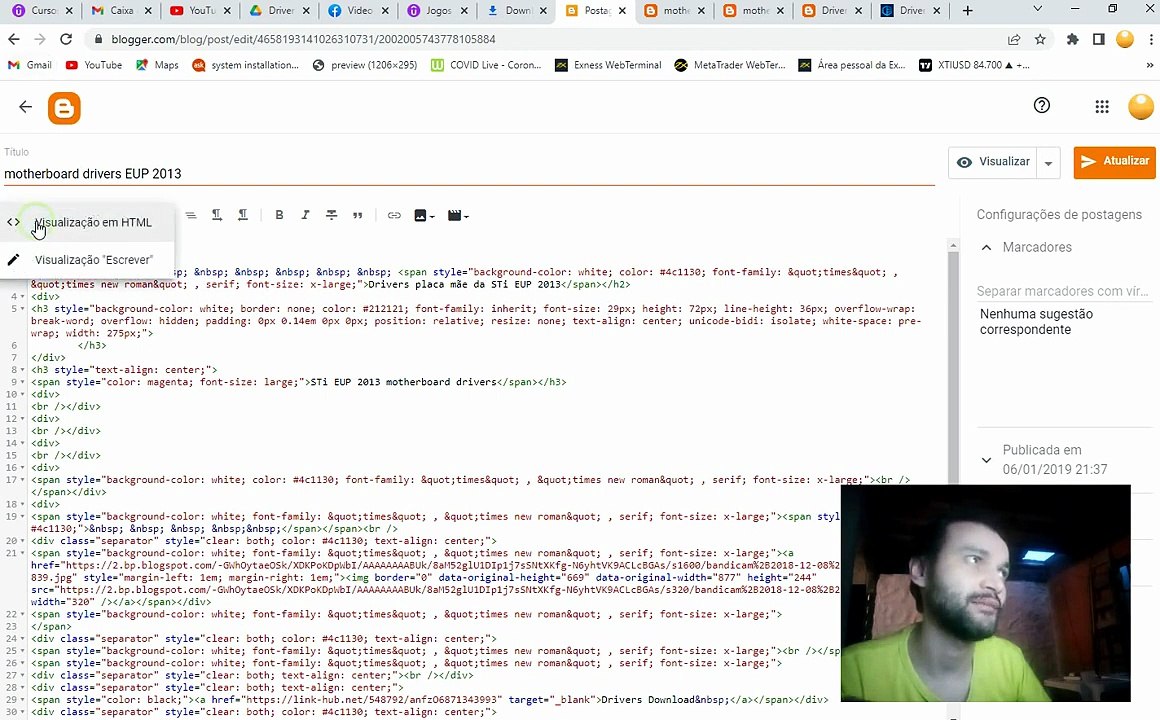Collapse the Marcadores section
This screenshot has height=720, width=1160.
click(986, 248)
